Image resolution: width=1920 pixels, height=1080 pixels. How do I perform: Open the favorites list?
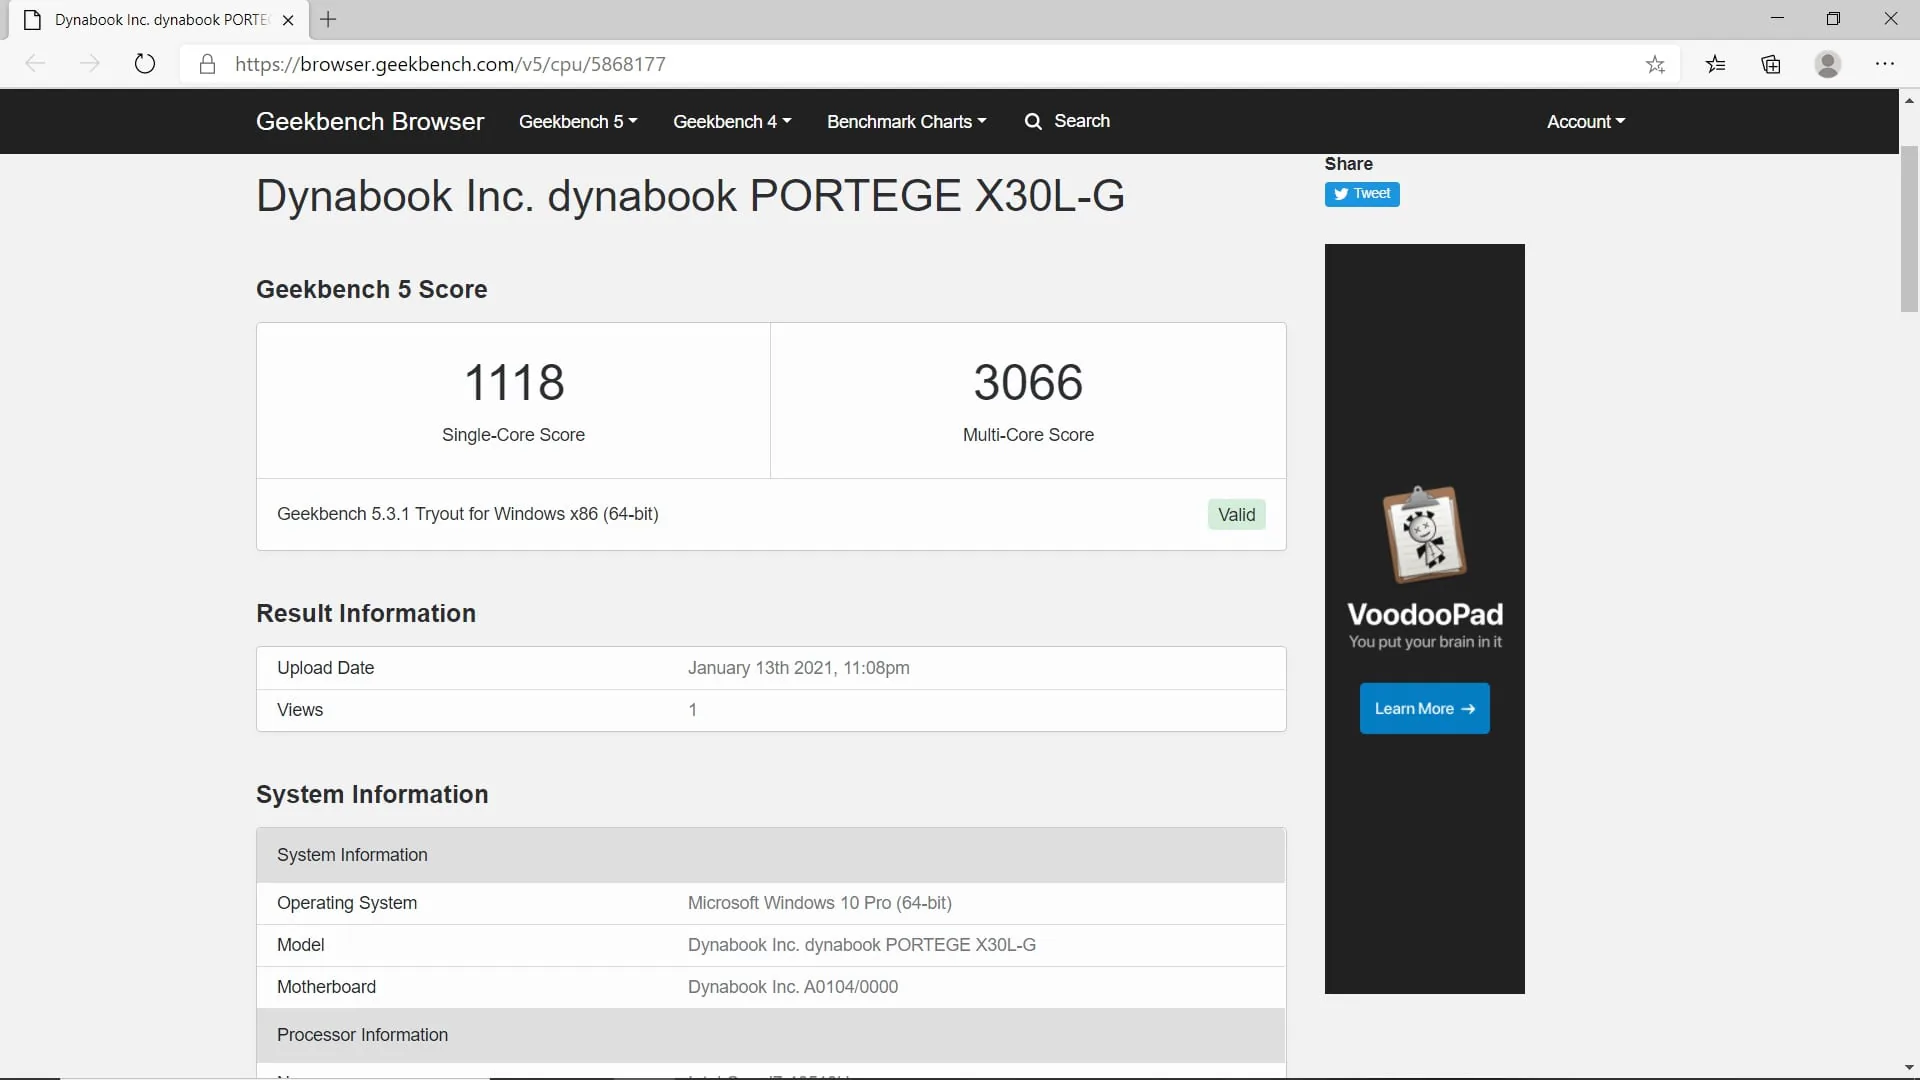(1716, 64)
